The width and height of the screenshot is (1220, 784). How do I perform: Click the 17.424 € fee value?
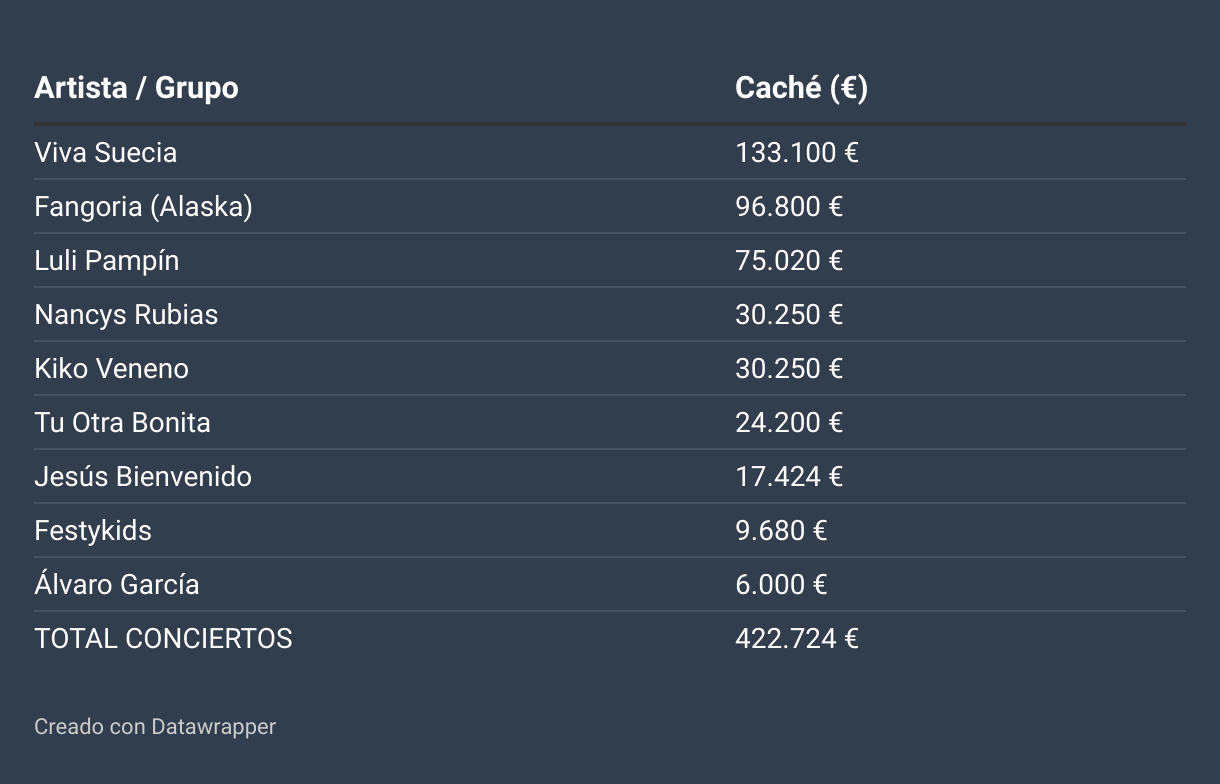(x=789, y=477)
